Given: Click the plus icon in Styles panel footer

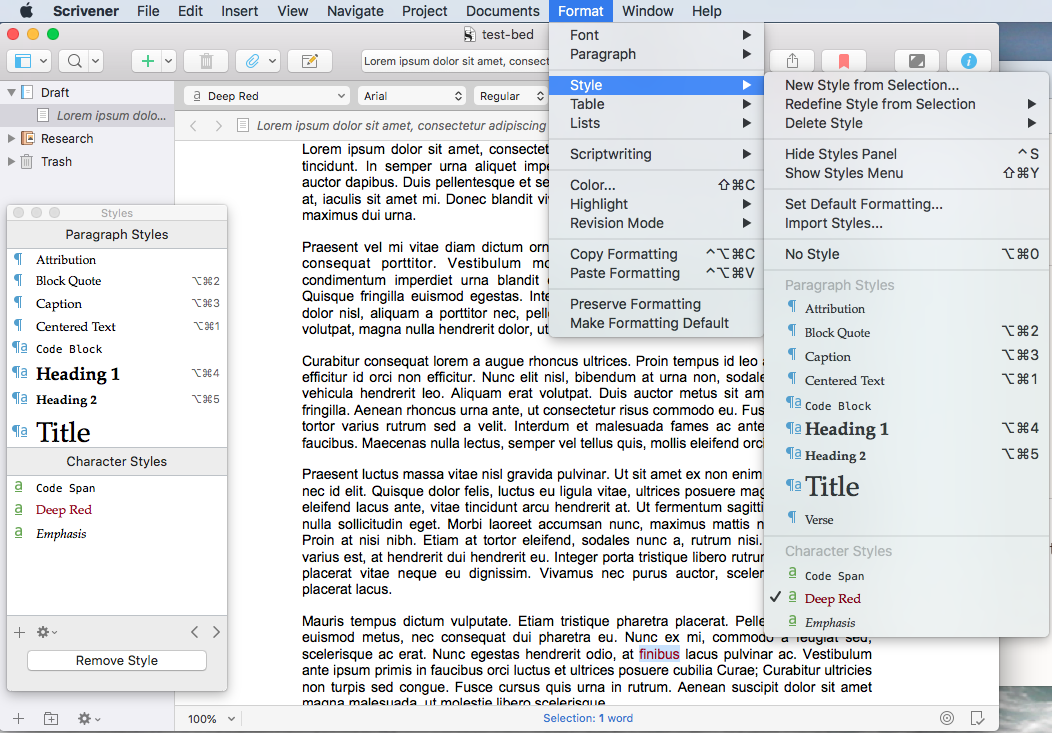Looking at the screenshot, I should tap(19, 632).
